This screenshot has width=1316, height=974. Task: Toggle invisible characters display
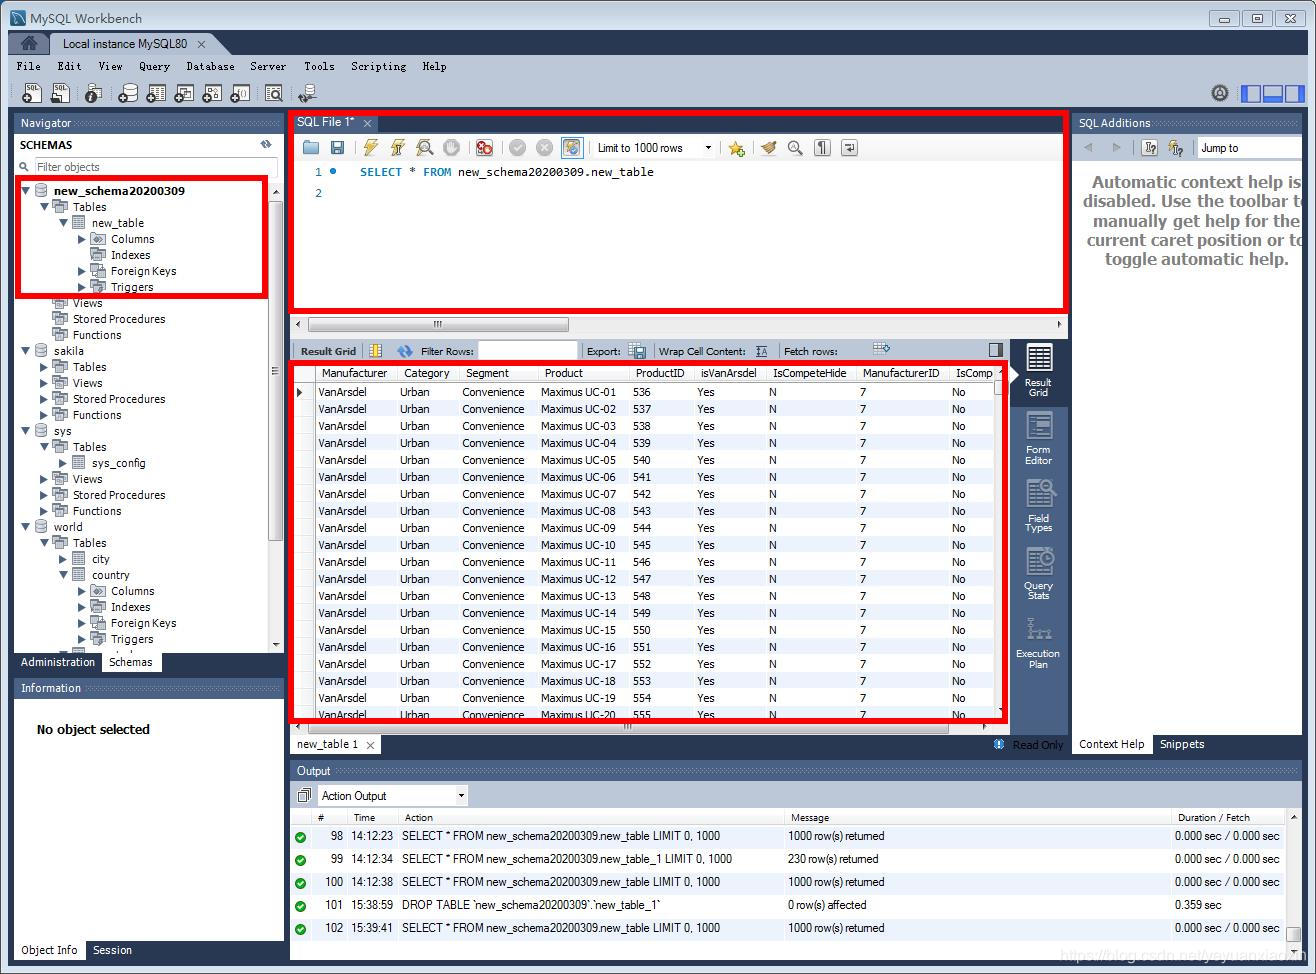(x=822, y=148)
